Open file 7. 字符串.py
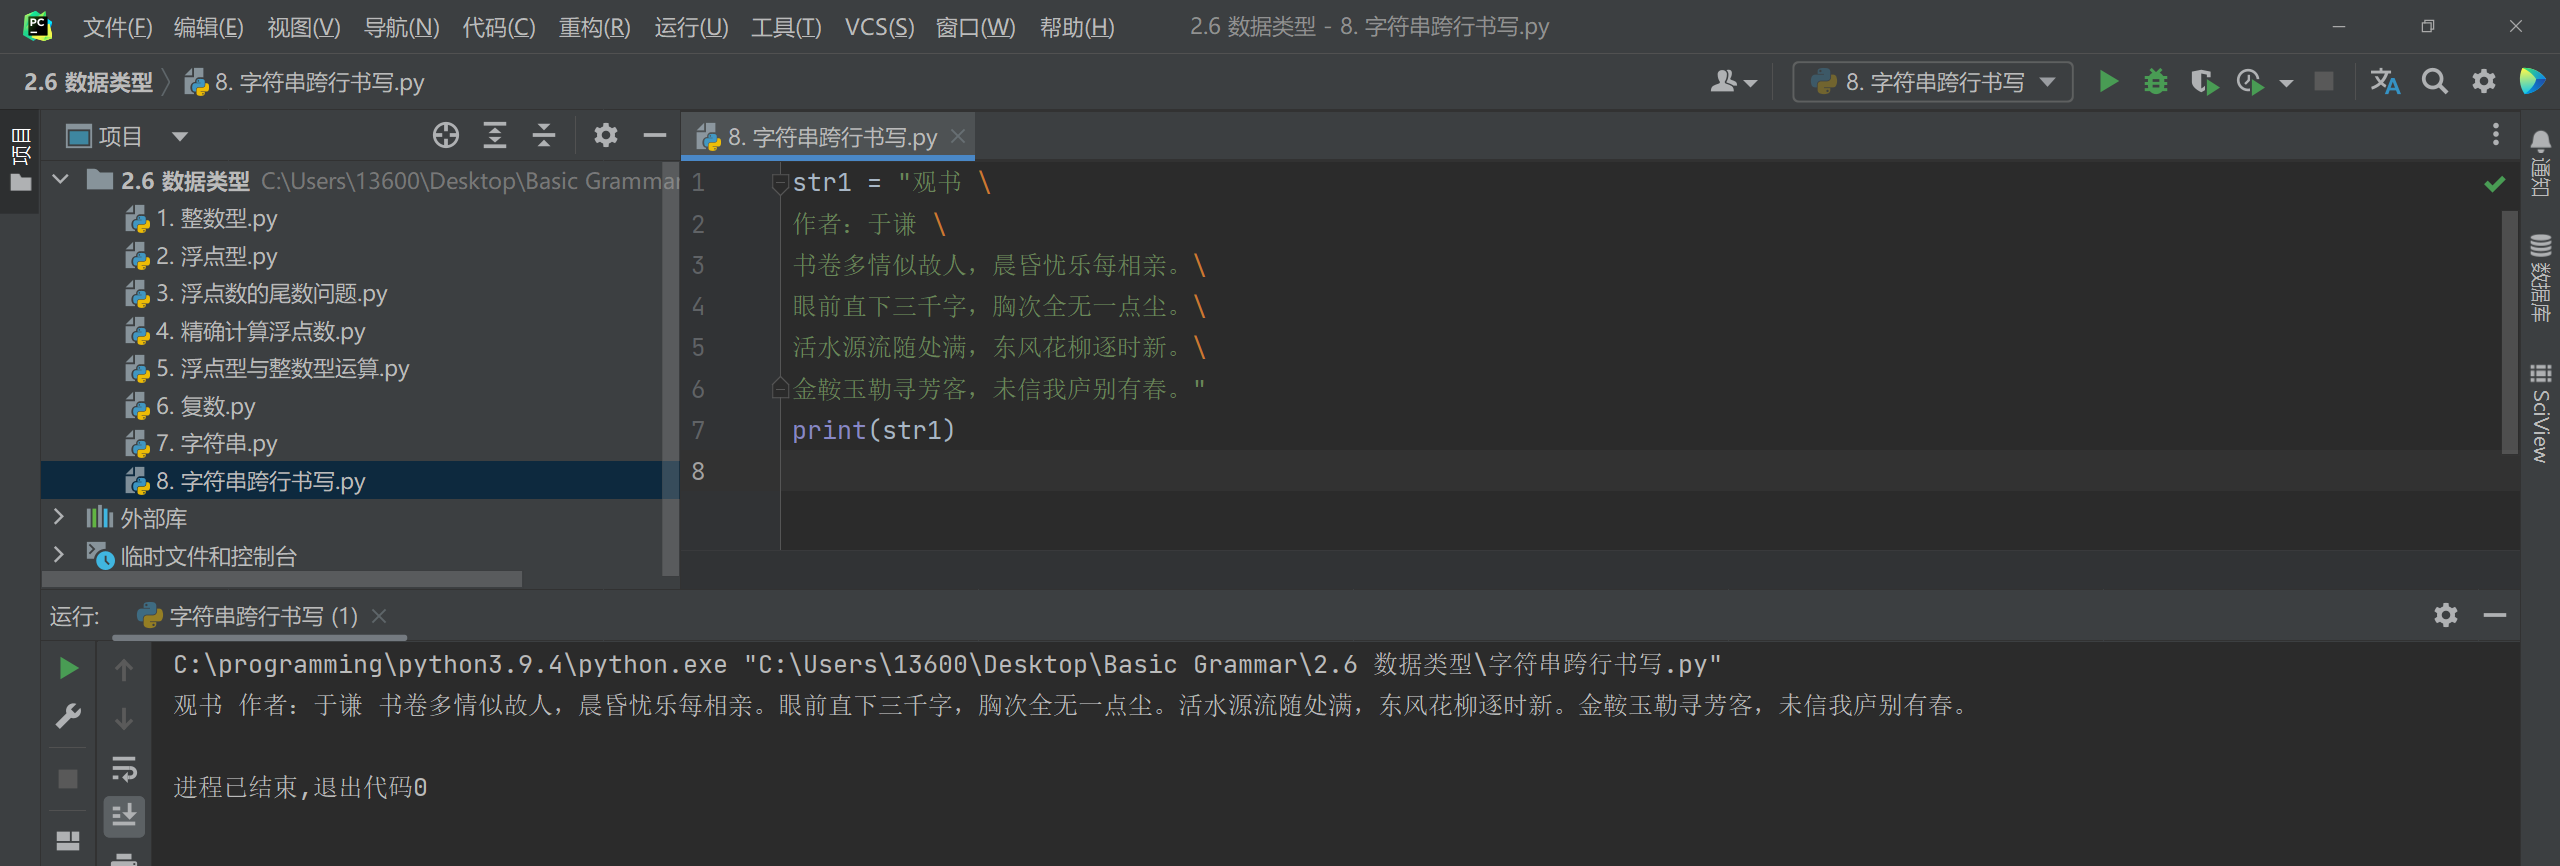 click(201, 444)
